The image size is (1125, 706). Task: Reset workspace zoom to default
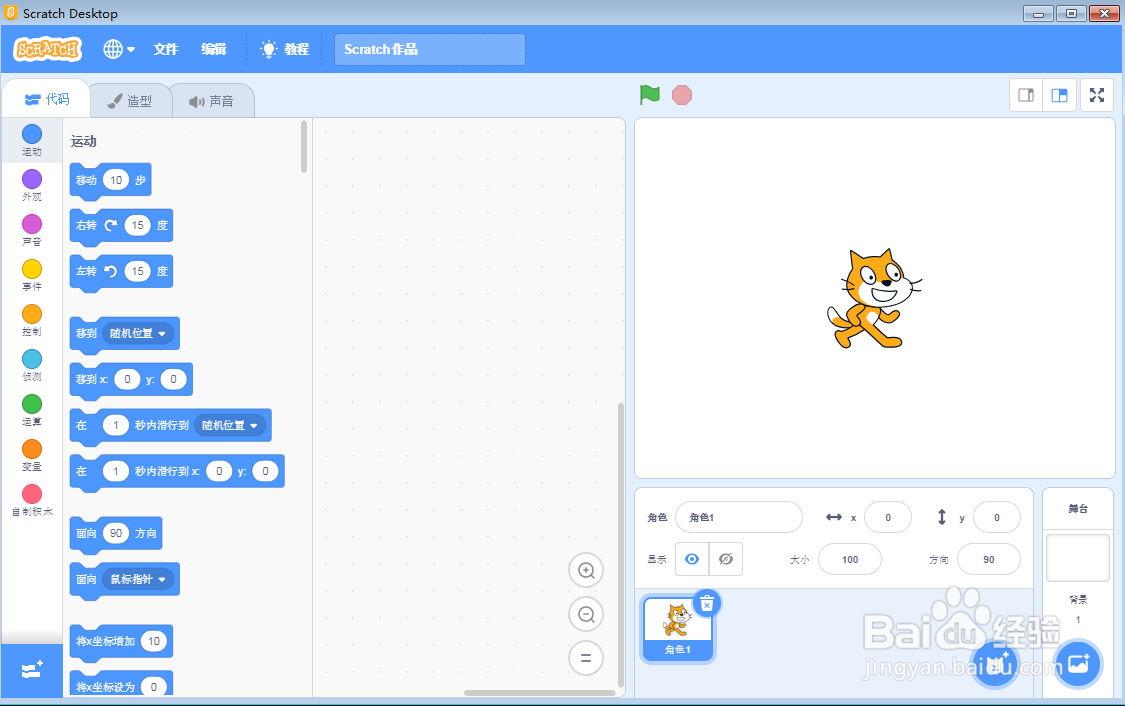pyautogui.click(x=586, y=658)
